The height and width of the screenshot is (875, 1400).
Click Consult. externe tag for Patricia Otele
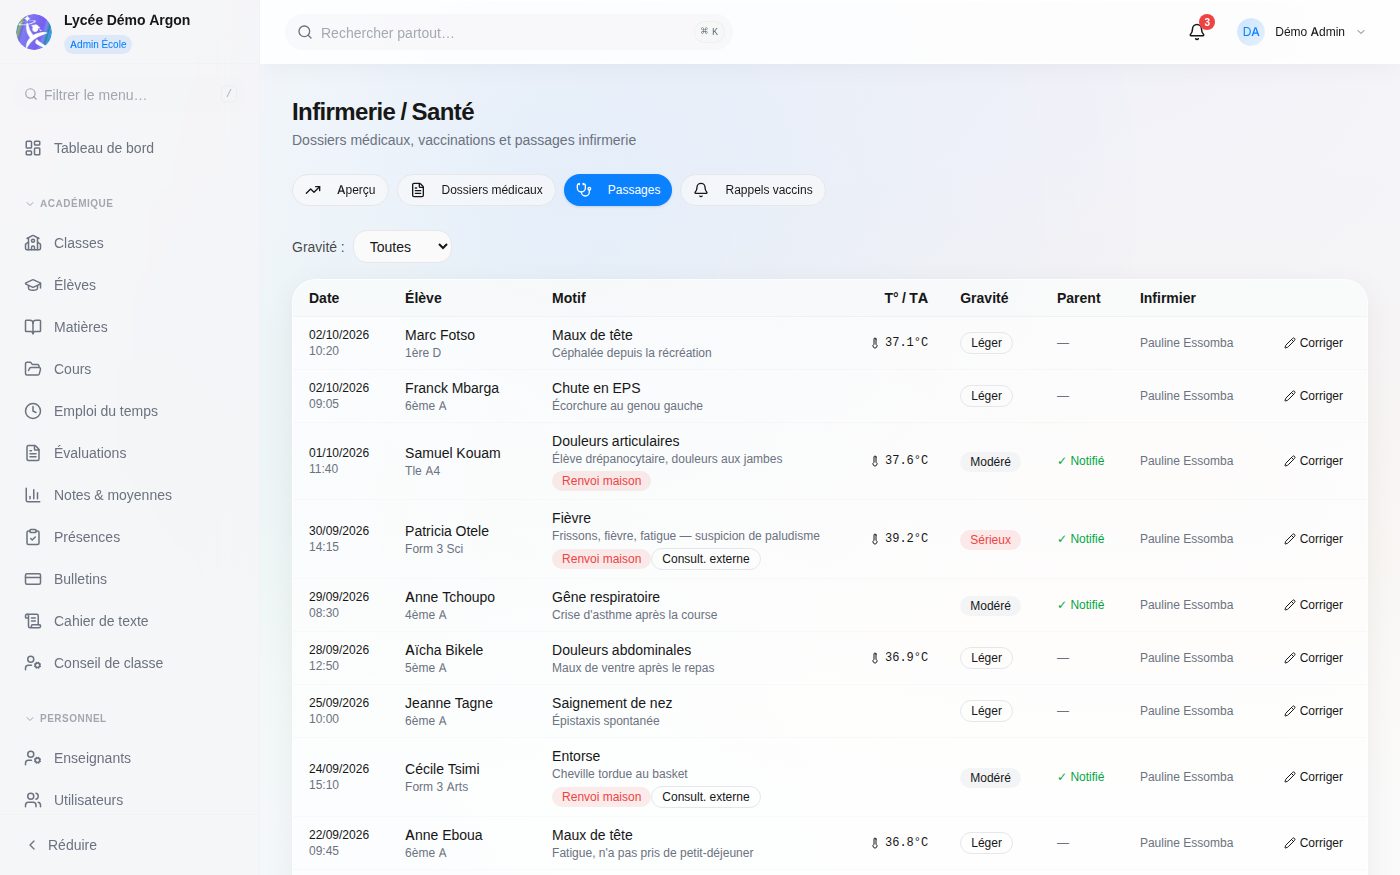tap(706, 559)
